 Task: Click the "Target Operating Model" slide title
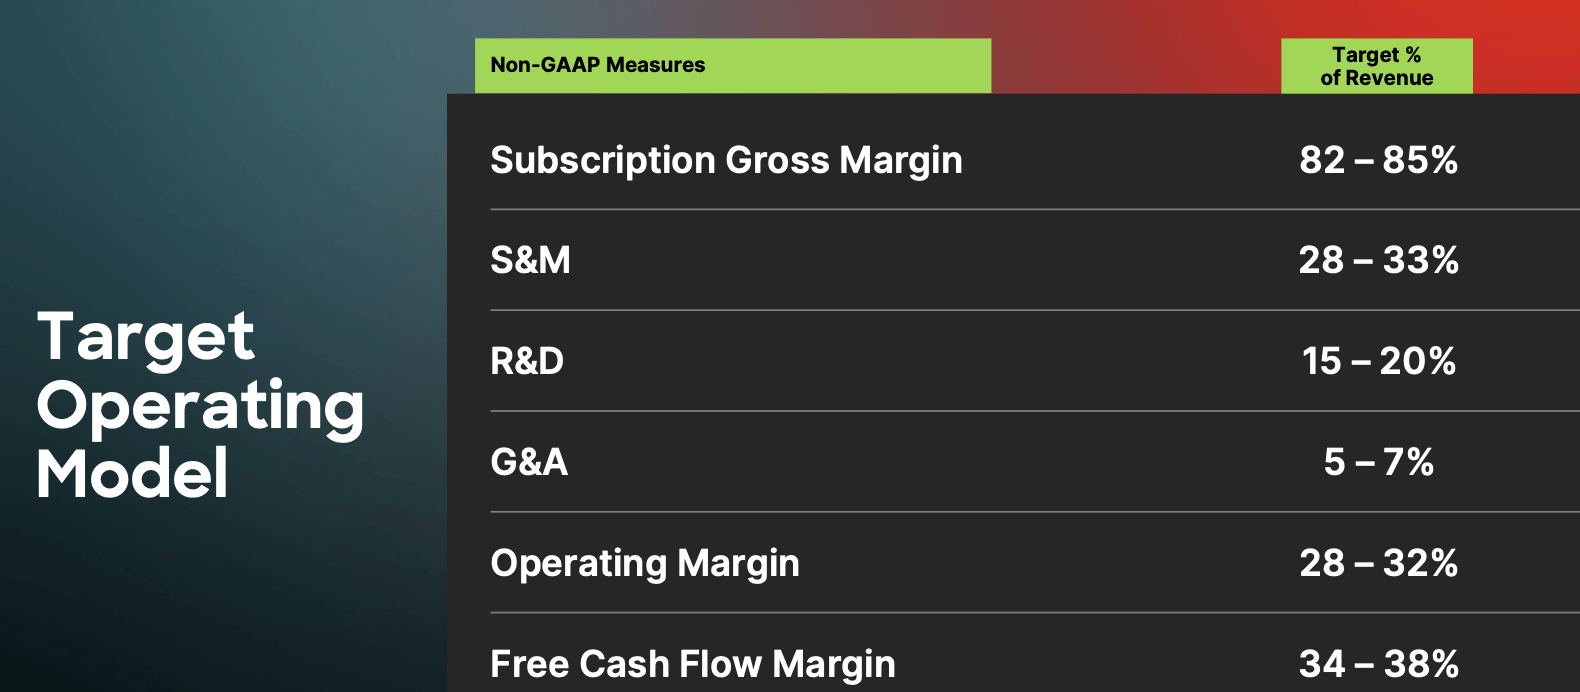[x=200, y=404]
